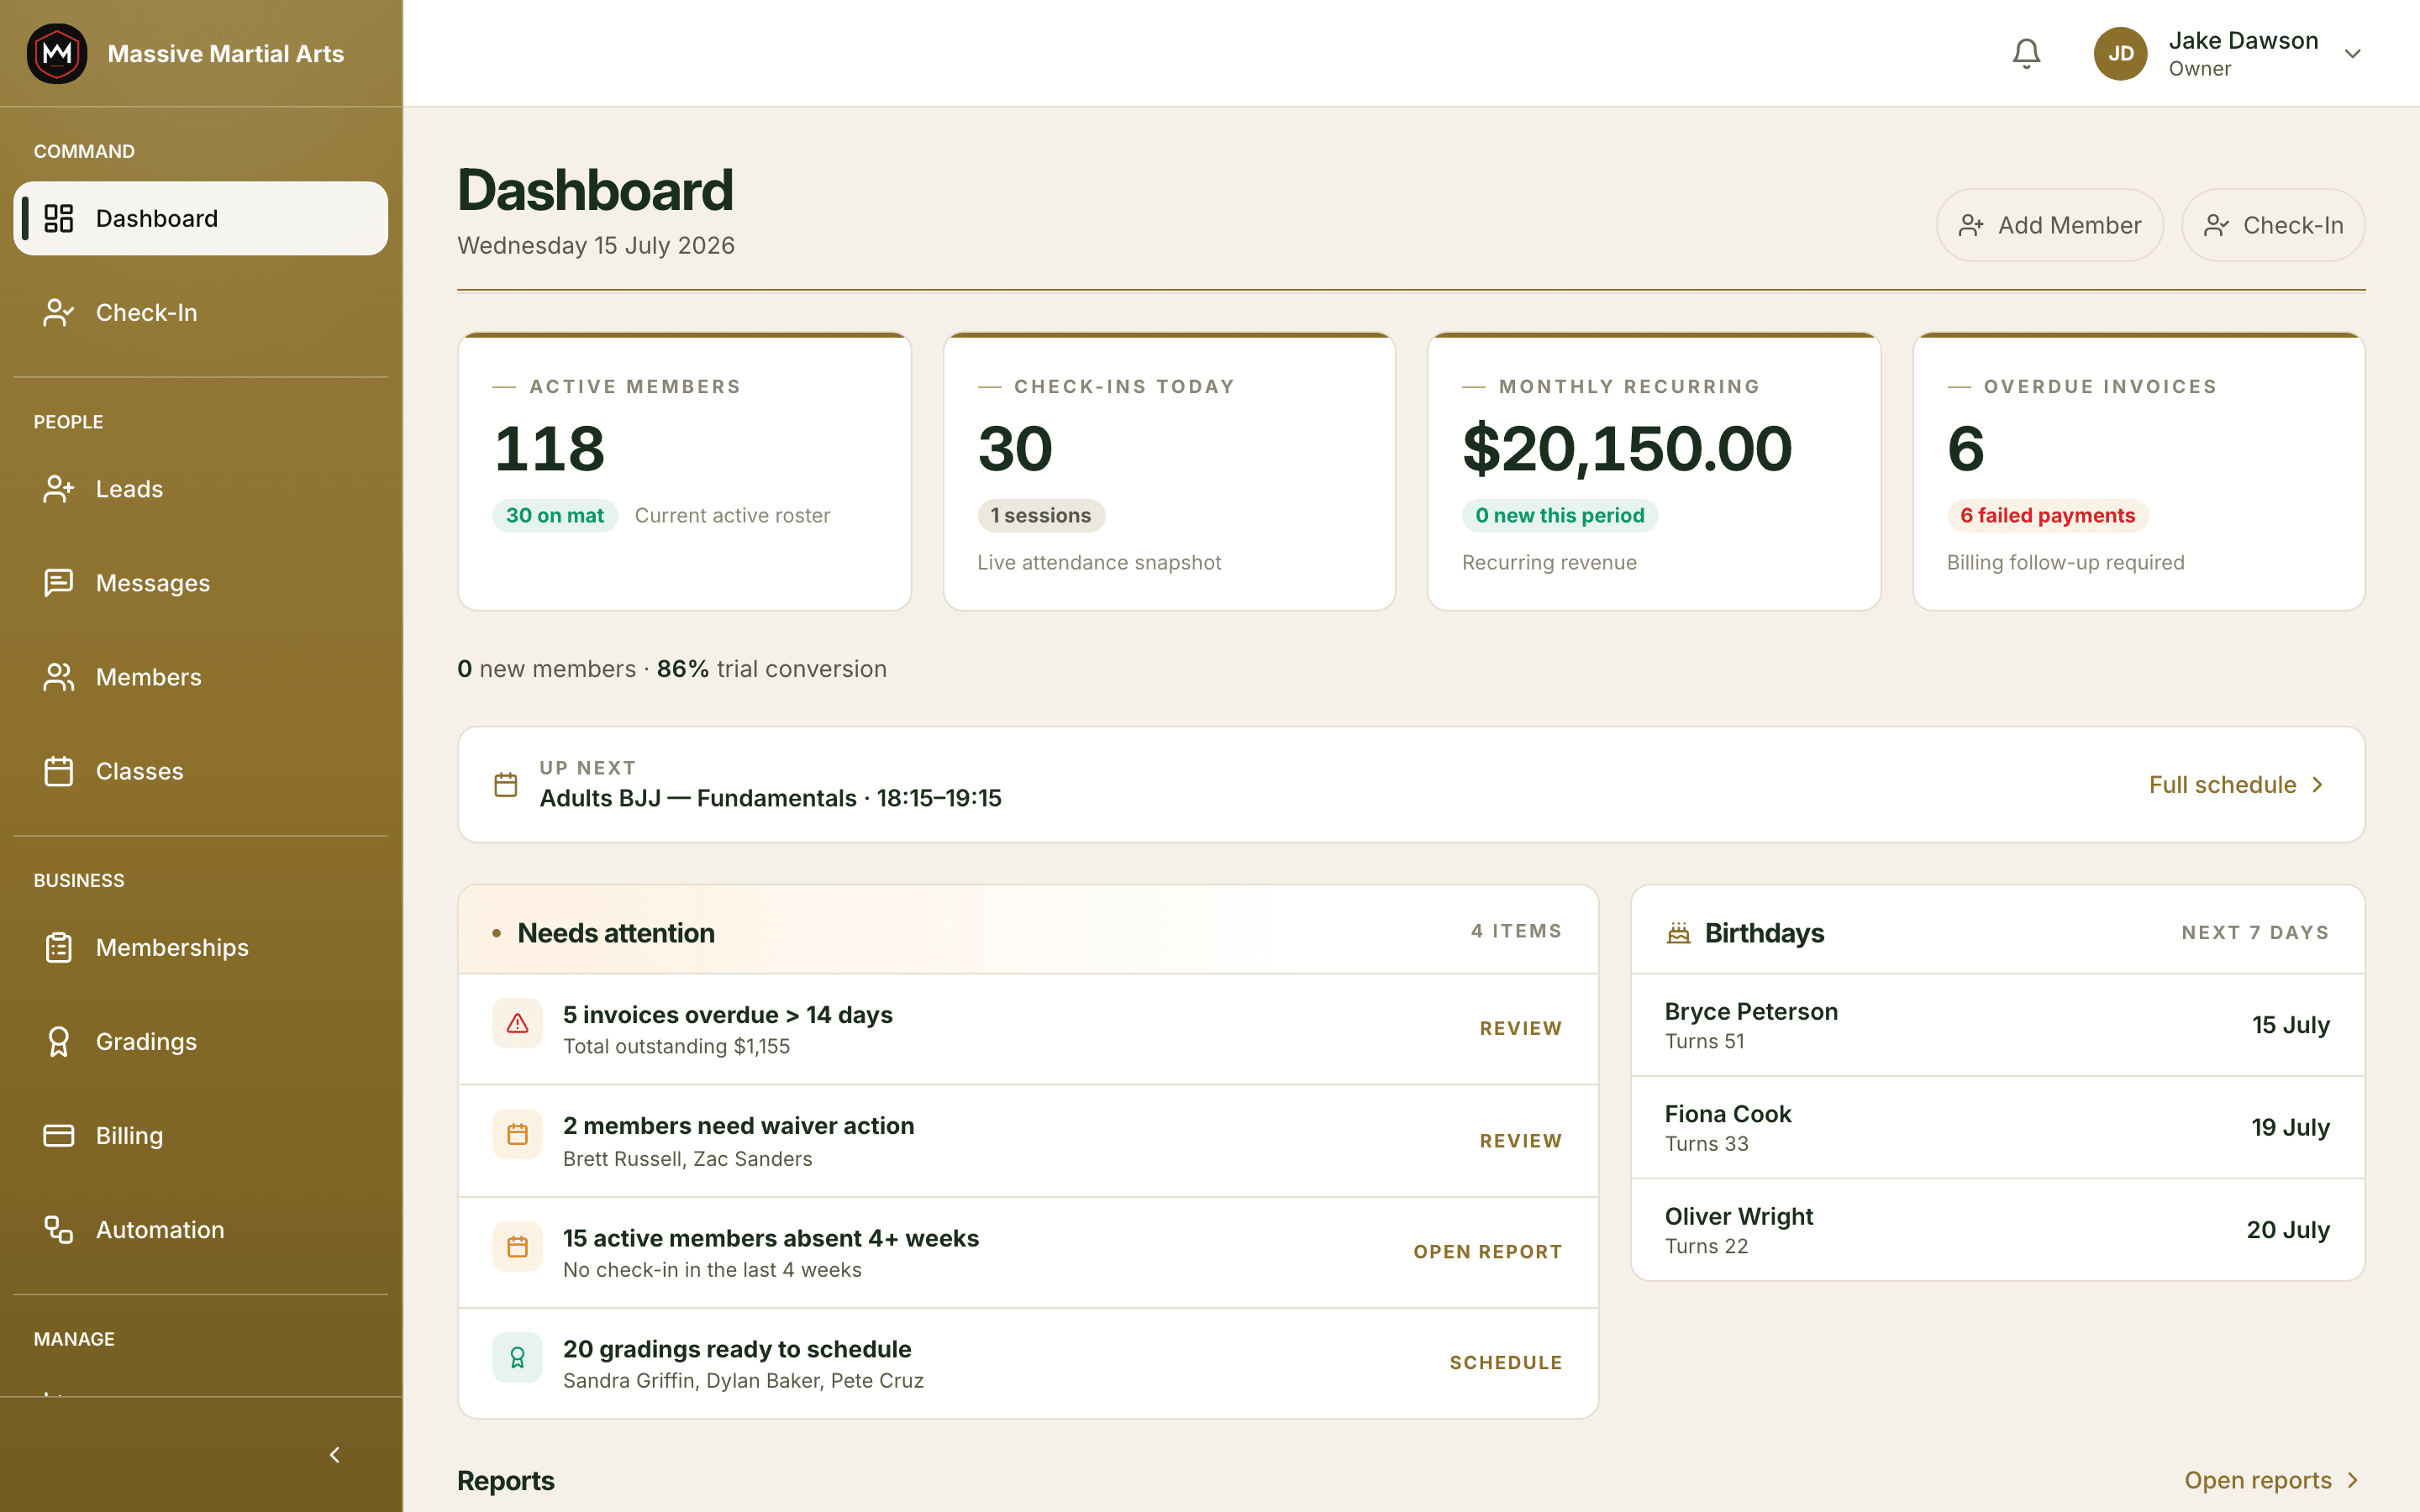The width and height of the screenshot is (2420, 1512).
Task: Select Fiona Cook birthday row
Action: point(1997,1128)
